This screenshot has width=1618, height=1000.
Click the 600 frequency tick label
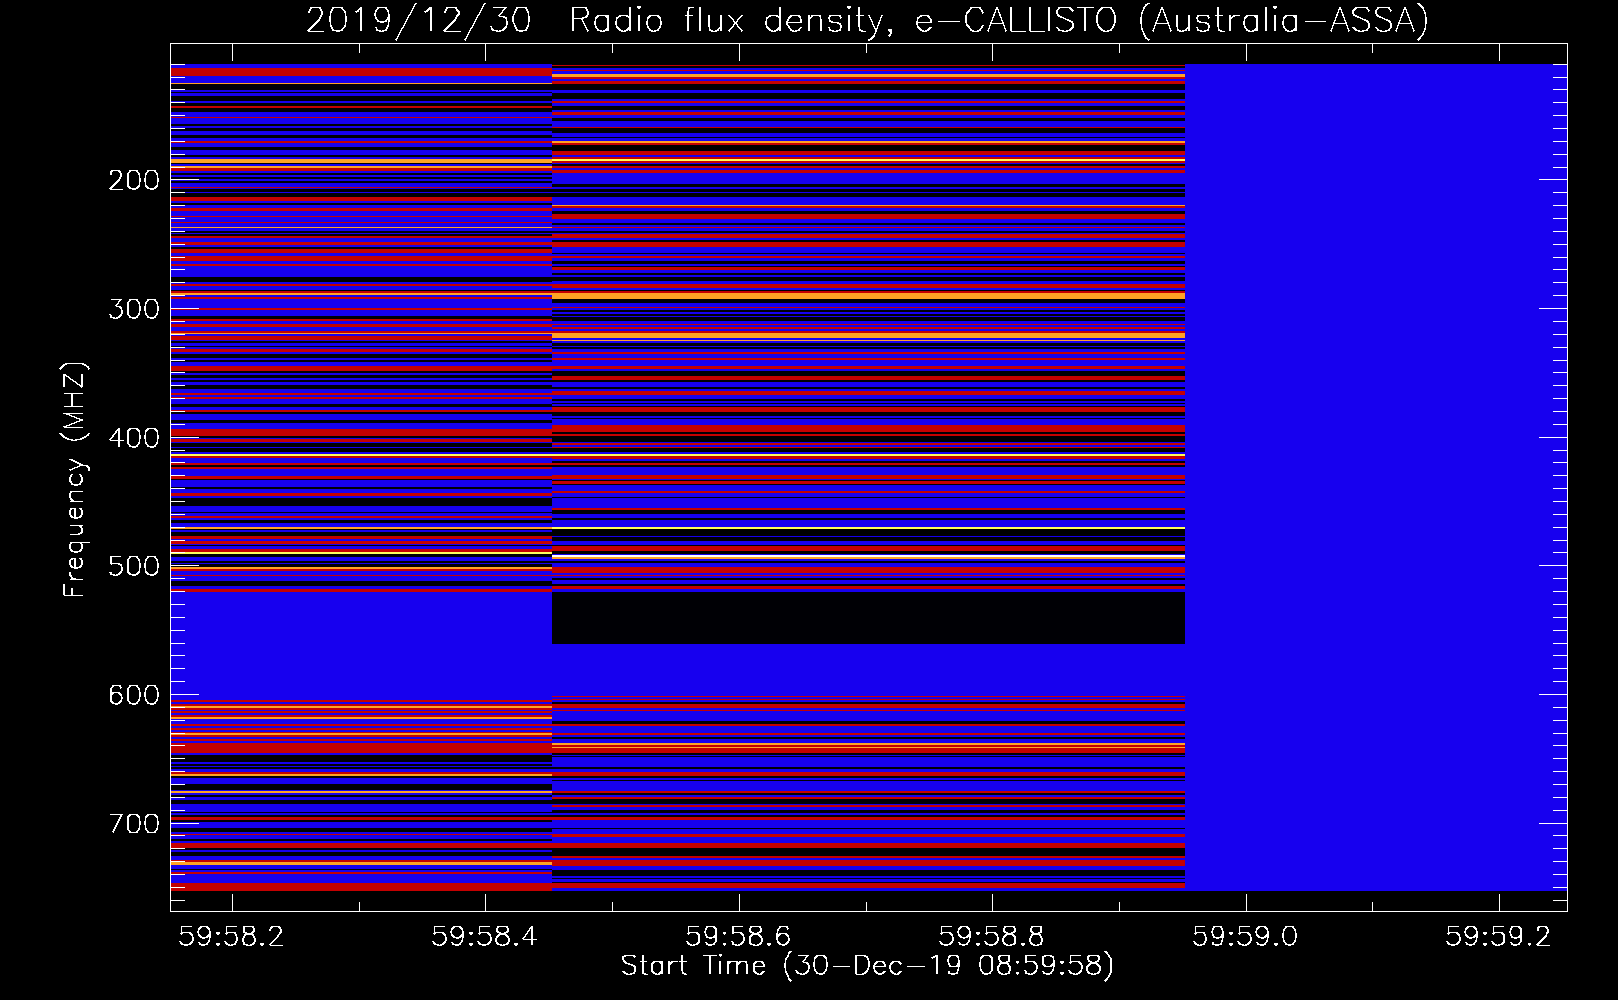[134, 695]
